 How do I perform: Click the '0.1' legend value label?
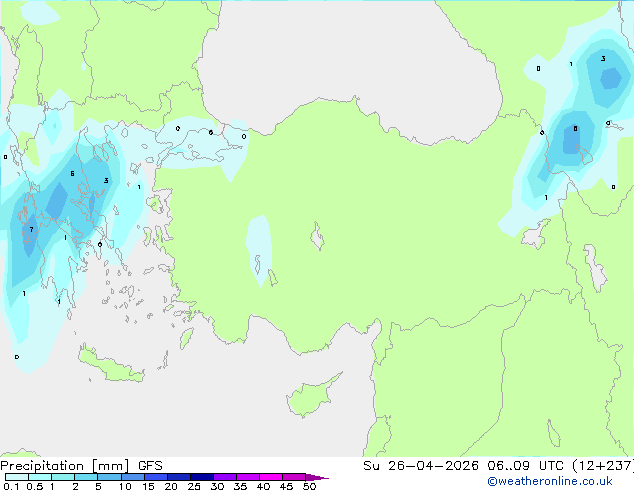[x=11, y=486]
